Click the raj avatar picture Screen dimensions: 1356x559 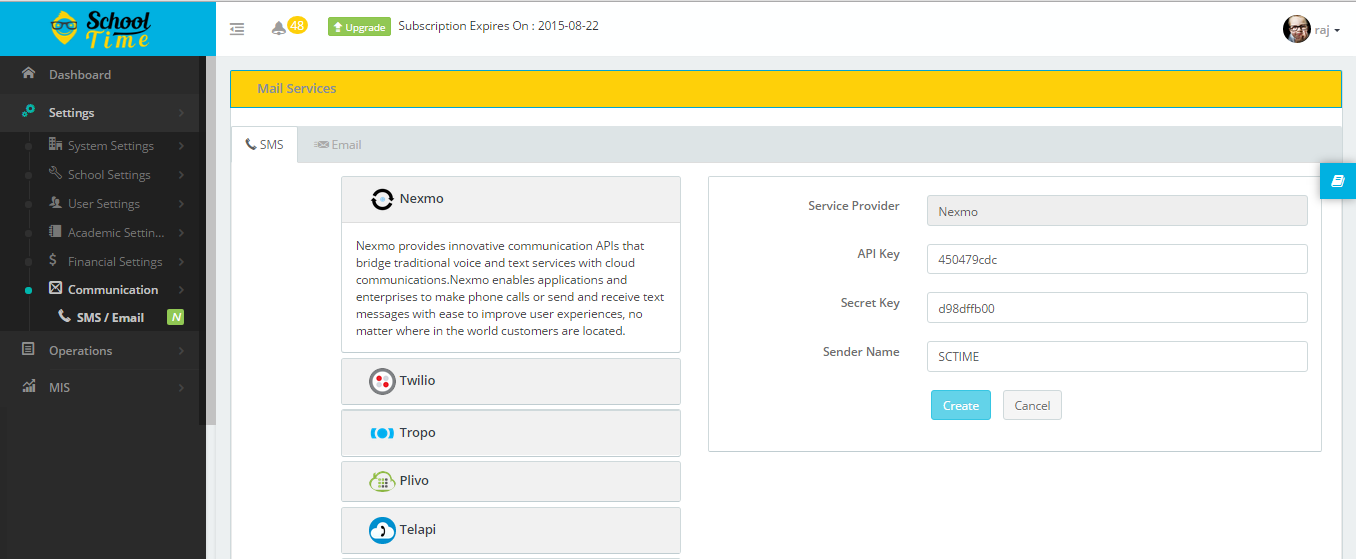pos(1296,29)
